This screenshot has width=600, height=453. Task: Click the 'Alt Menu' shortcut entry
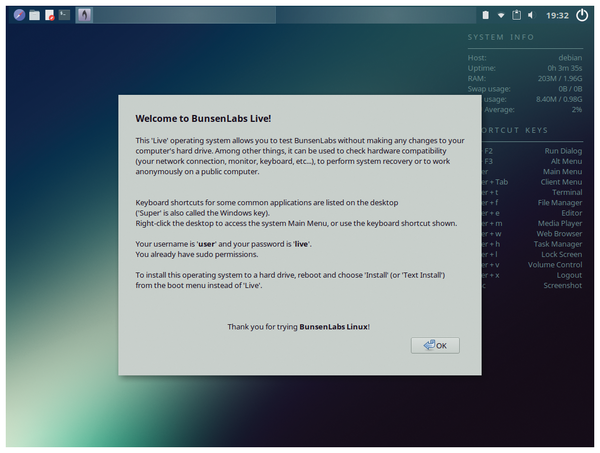point(566,161)
